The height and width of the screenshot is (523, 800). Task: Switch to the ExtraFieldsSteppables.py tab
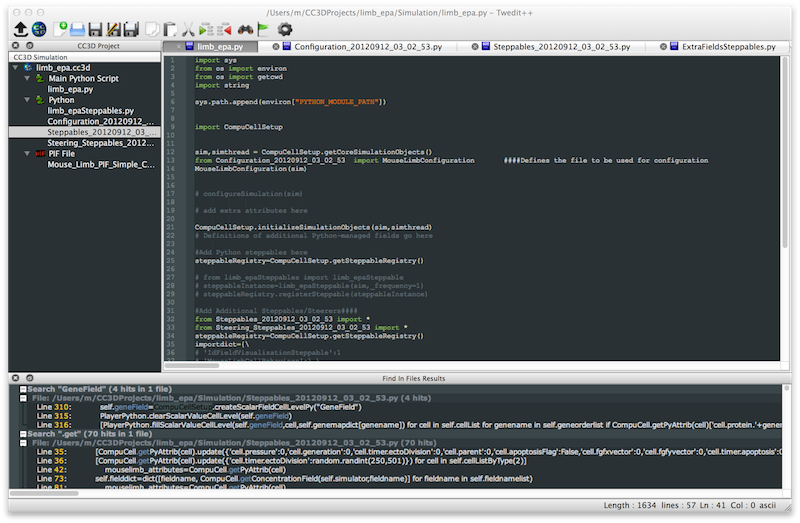coord(728,47)
